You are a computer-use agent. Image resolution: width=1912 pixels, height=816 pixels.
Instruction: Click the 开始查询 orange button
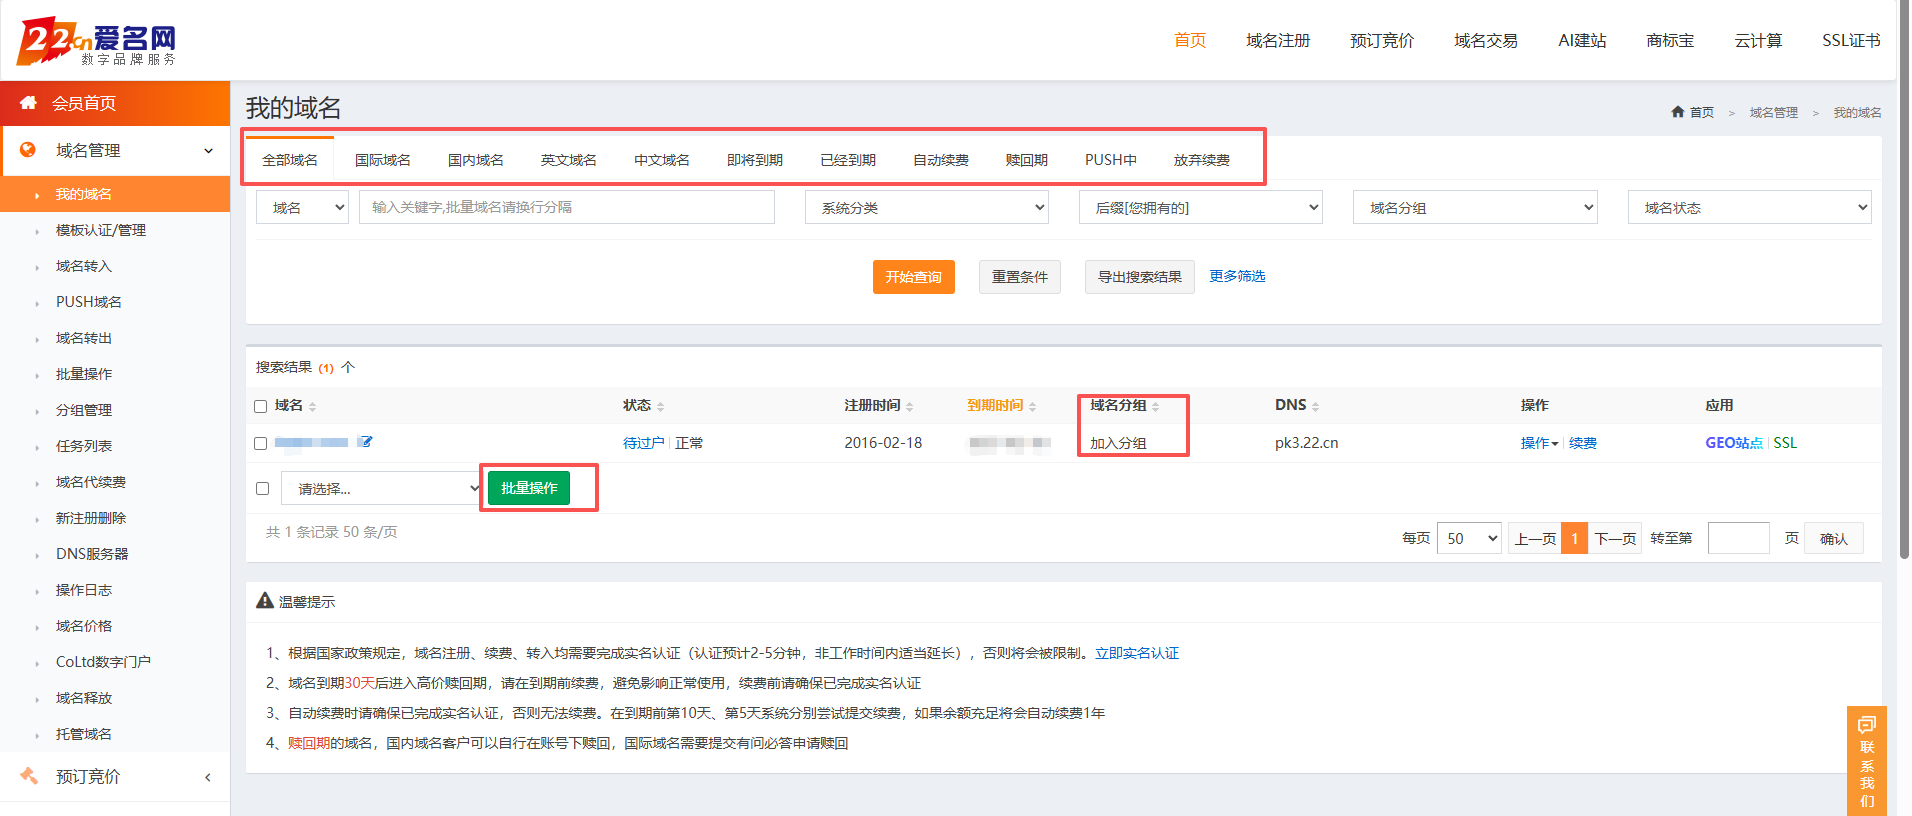(x=914, y=277)
